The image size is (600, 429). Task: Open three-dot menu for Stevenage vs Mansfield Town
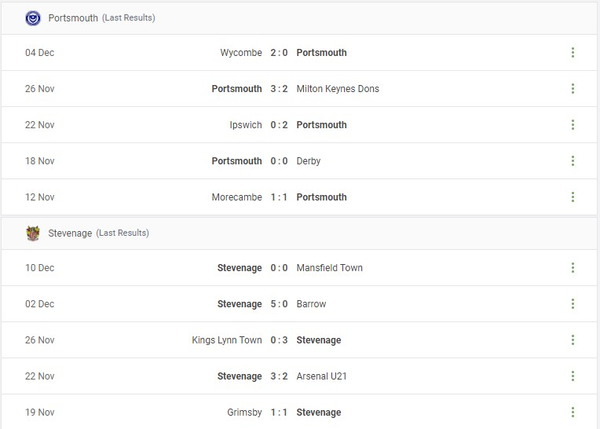click(573, 268)
